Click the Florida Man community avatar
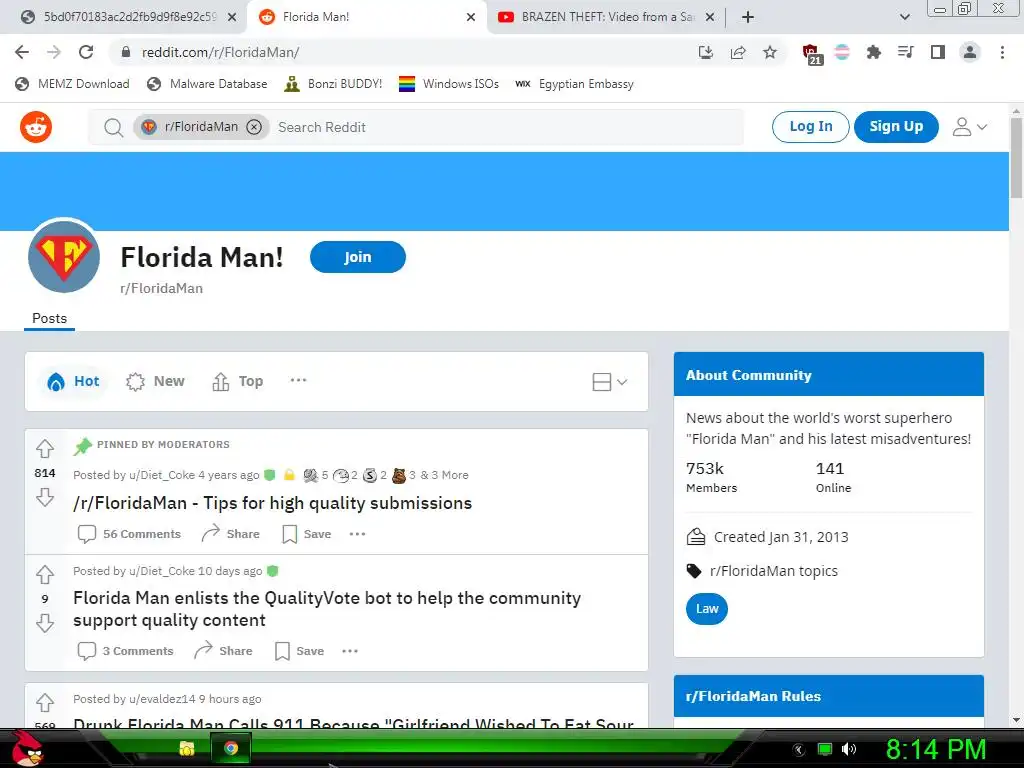Screen dimensions: 1024x768 [64, 257]
